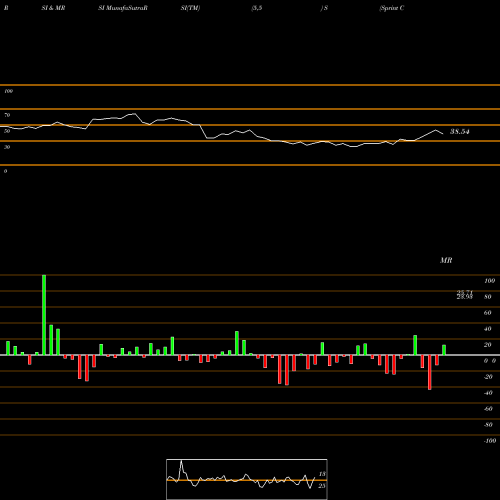Open the mini line chart thumbnail
The image size is (500, 500).
coord(247,479)
